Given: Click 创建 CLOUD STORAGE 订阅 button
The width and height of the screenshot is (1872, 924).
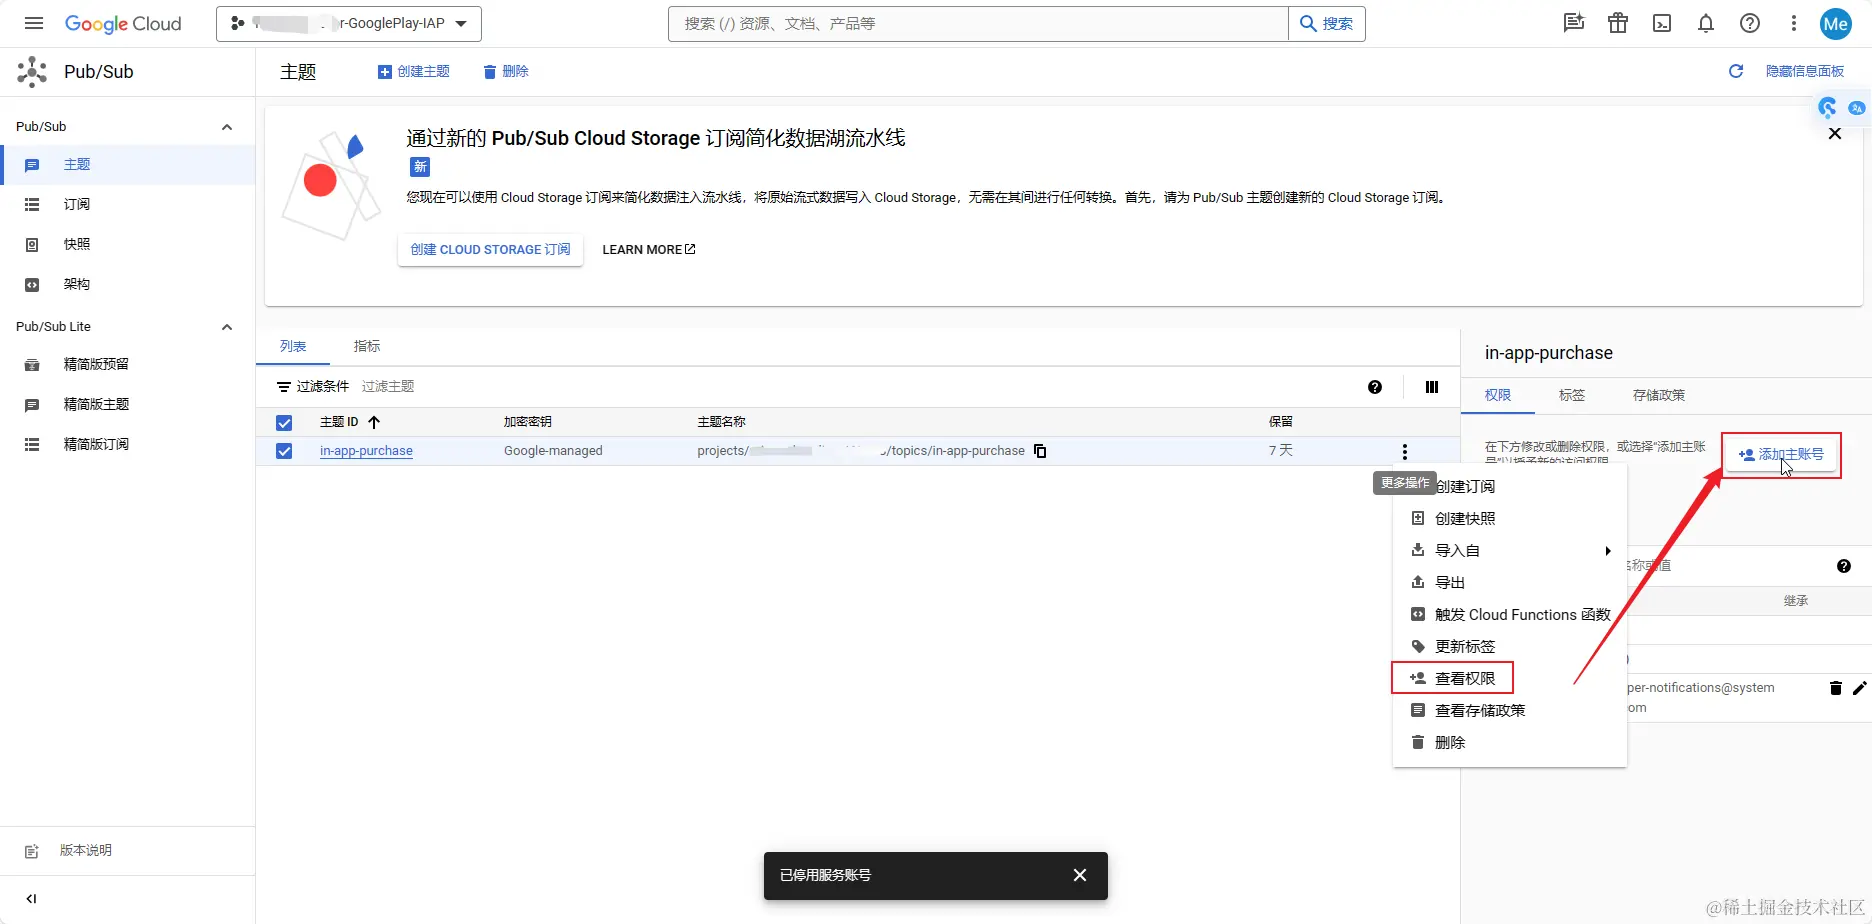Looking at the screenshot, I should (490, 249).
